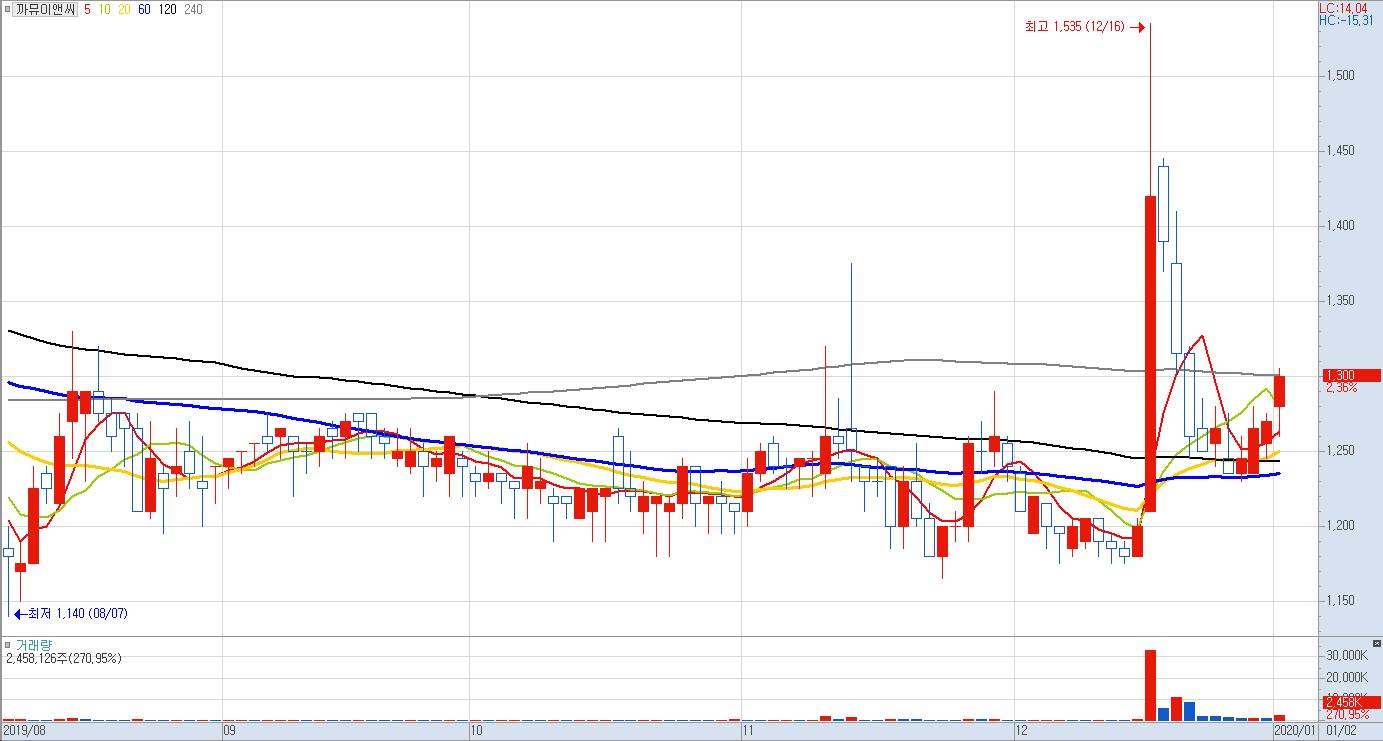
Task: Click the 09 month axis label
Action: coord(229,731)
